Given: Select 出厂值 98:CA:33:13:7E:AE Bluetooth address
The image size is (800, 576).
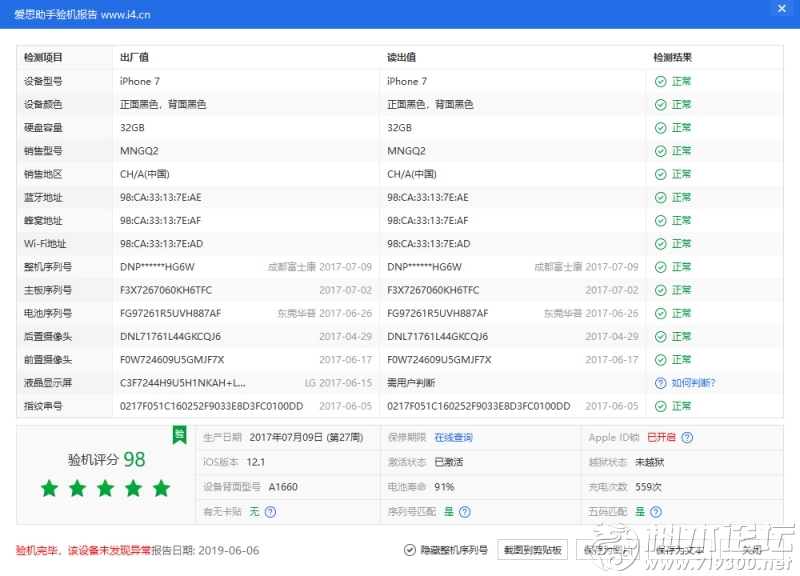Looking at the screenshot, I should 161,197.
